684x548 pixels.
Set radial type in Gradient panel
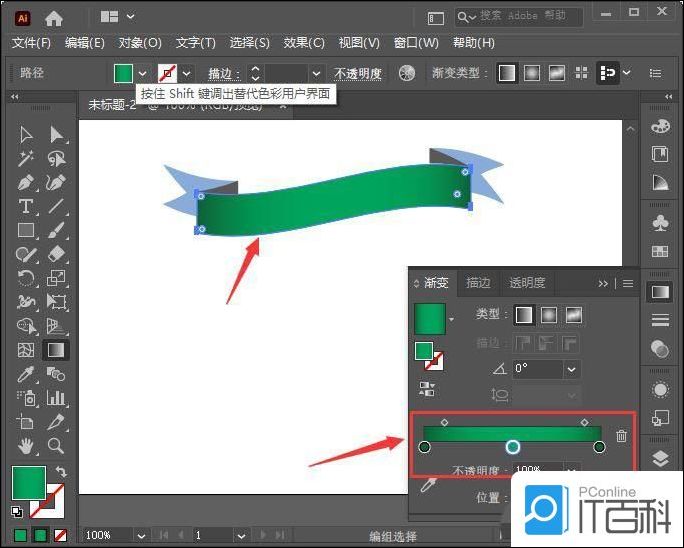[549, 315]
